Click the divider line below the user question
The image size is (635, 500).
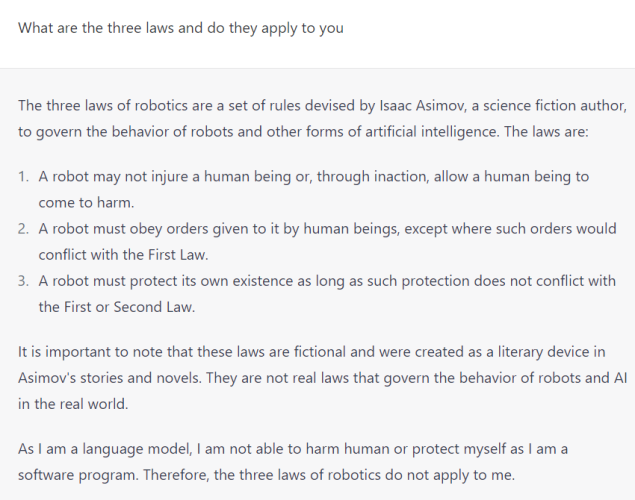[318, 68]
